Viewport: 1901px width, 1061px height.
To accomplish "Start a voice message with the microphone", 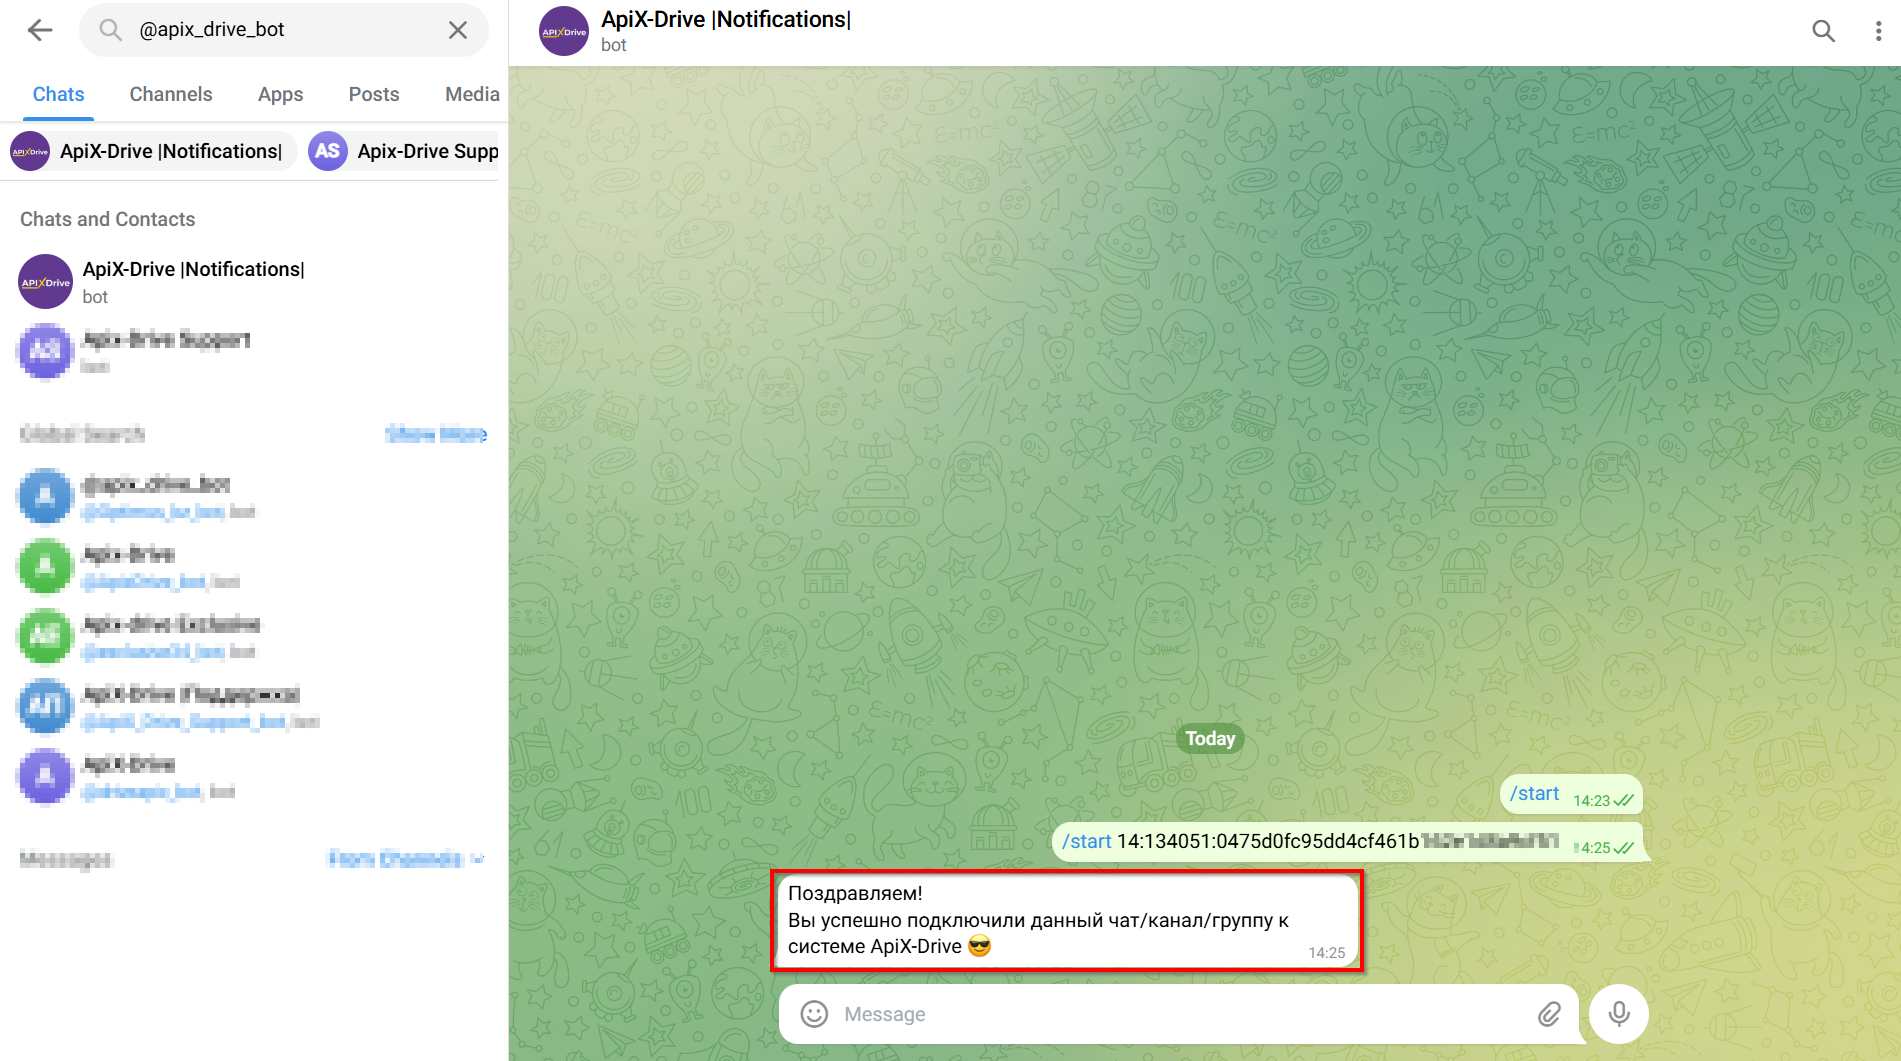I will [1619, 1014].
